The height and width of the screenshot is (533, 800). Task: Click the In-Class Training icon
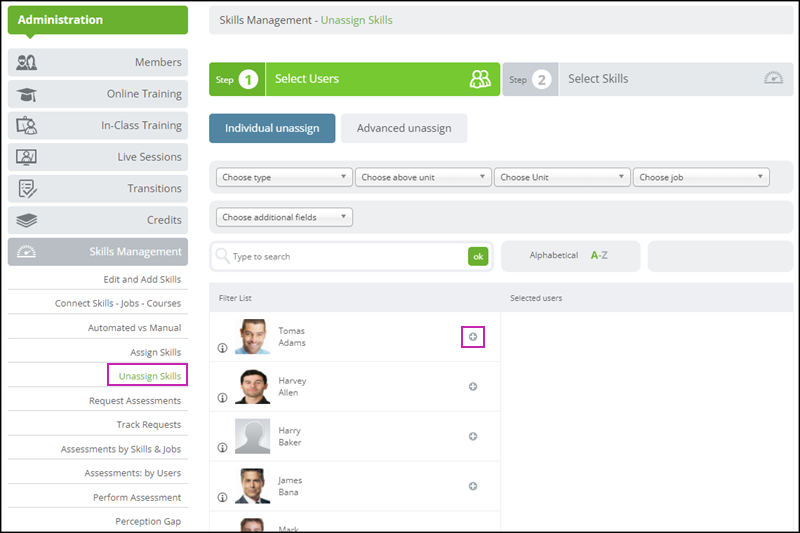click(x=27, y=125)
